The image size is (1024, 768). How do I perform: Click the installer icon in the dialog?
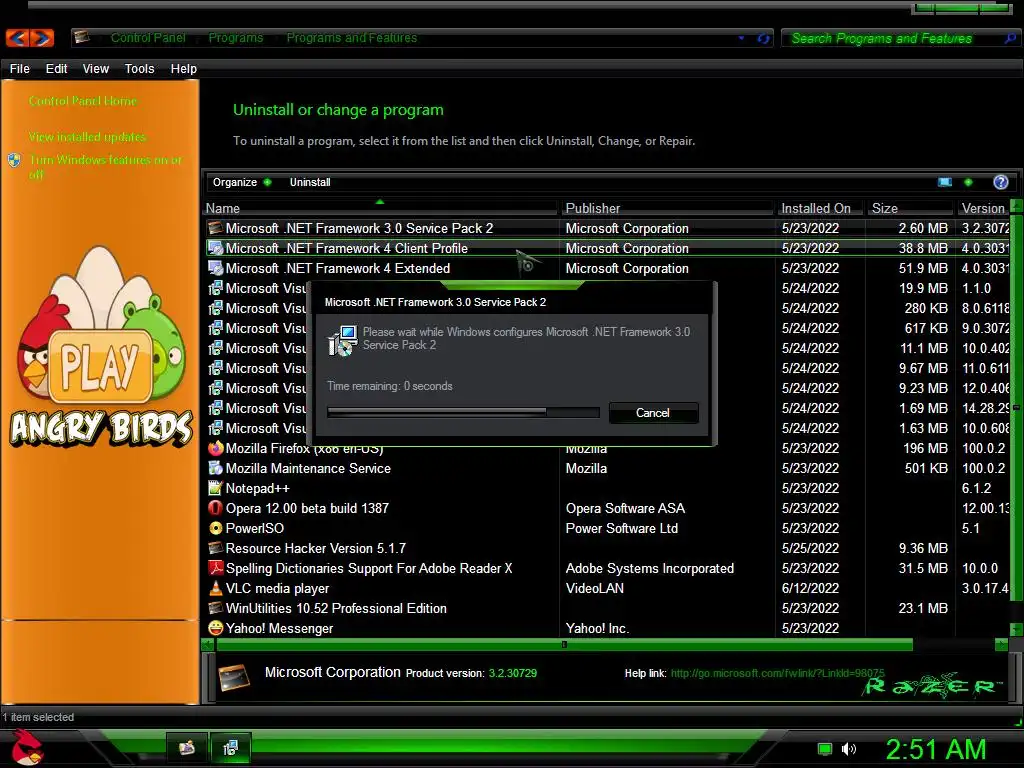pyautogui.click(x=342, y=340)
